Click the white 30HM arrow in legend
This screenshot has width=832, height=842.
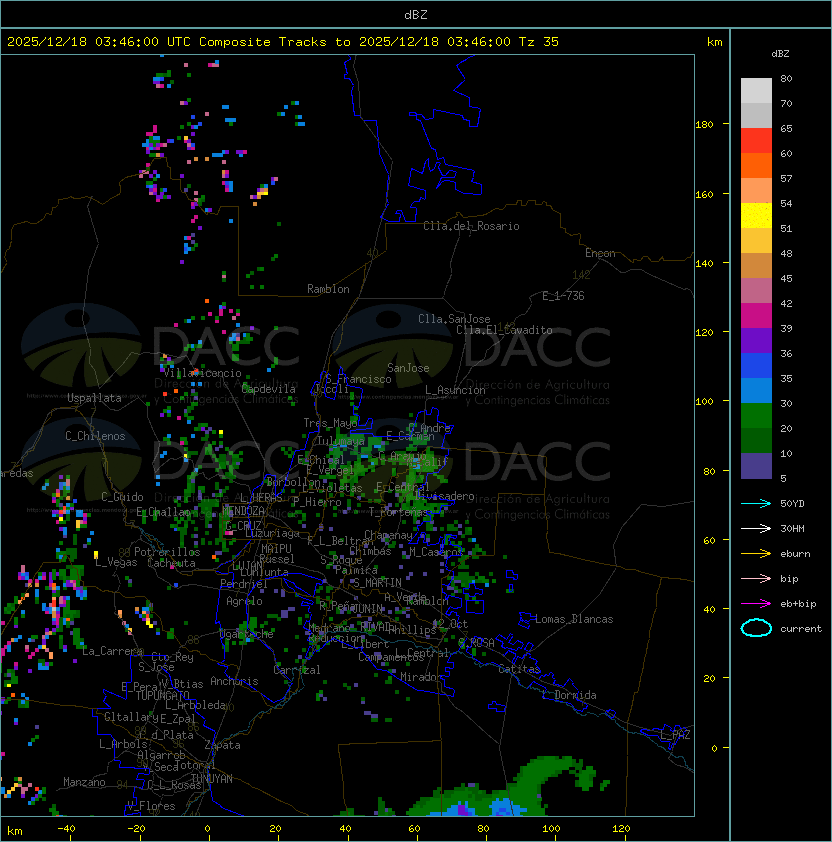pos(756,528)
